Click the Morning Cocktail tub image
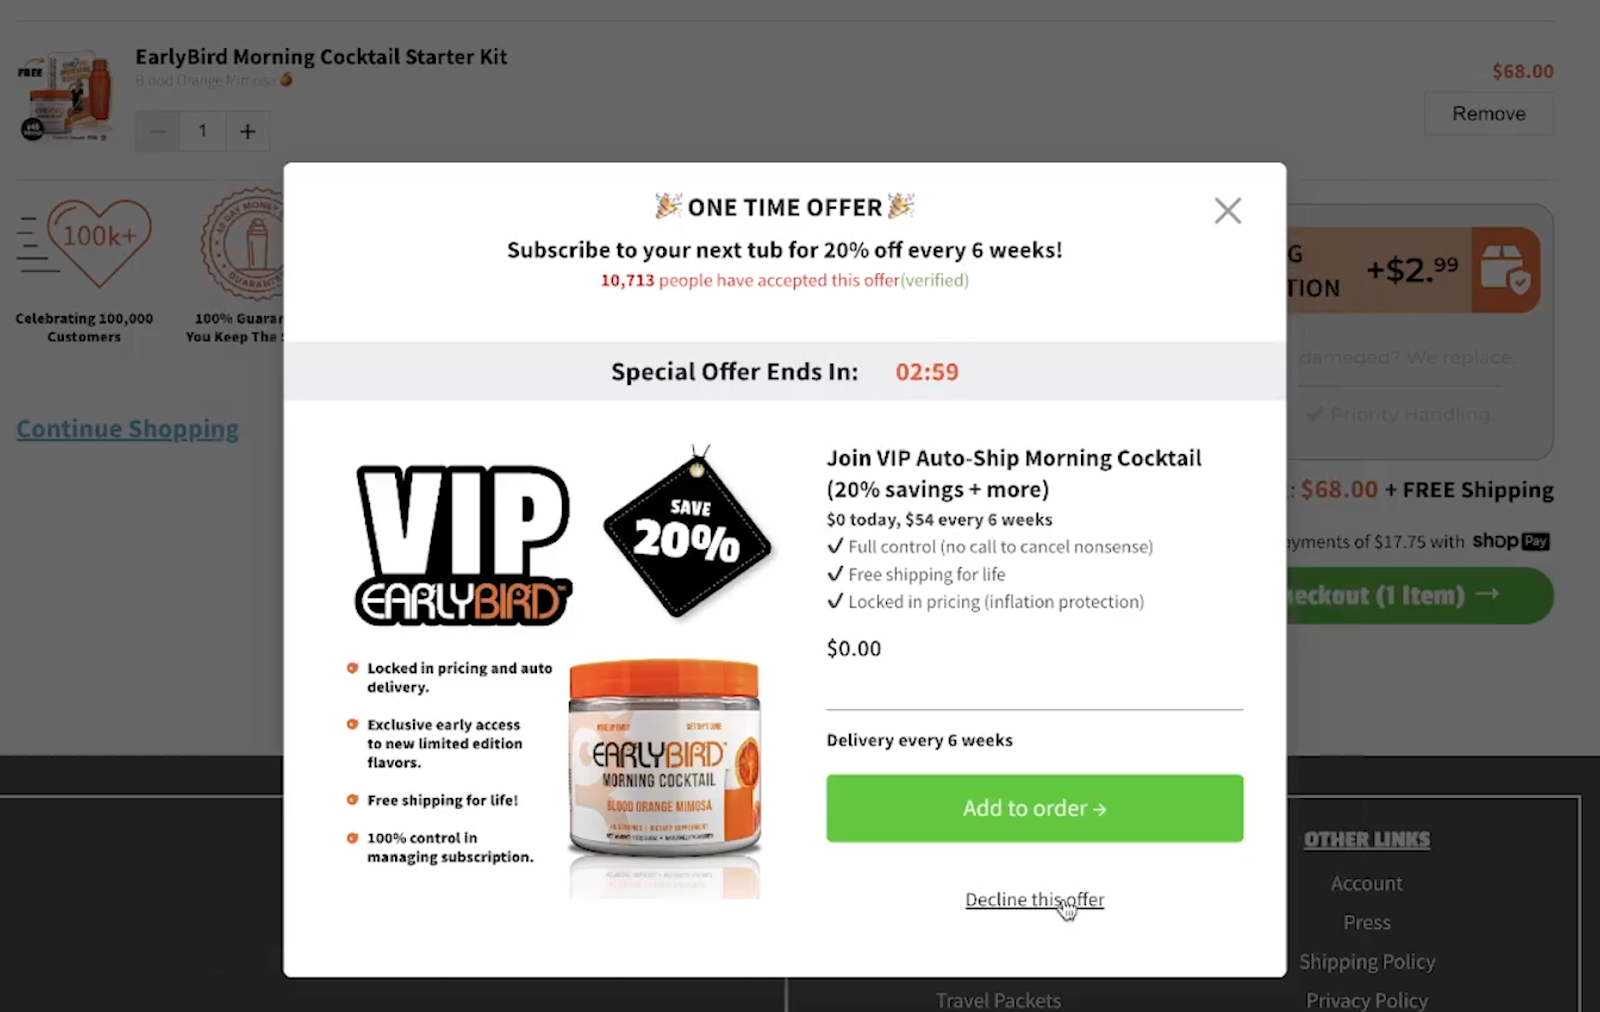Image resolution: width=1600 pixels, height=1012 pixels. [x=665, y=776]
